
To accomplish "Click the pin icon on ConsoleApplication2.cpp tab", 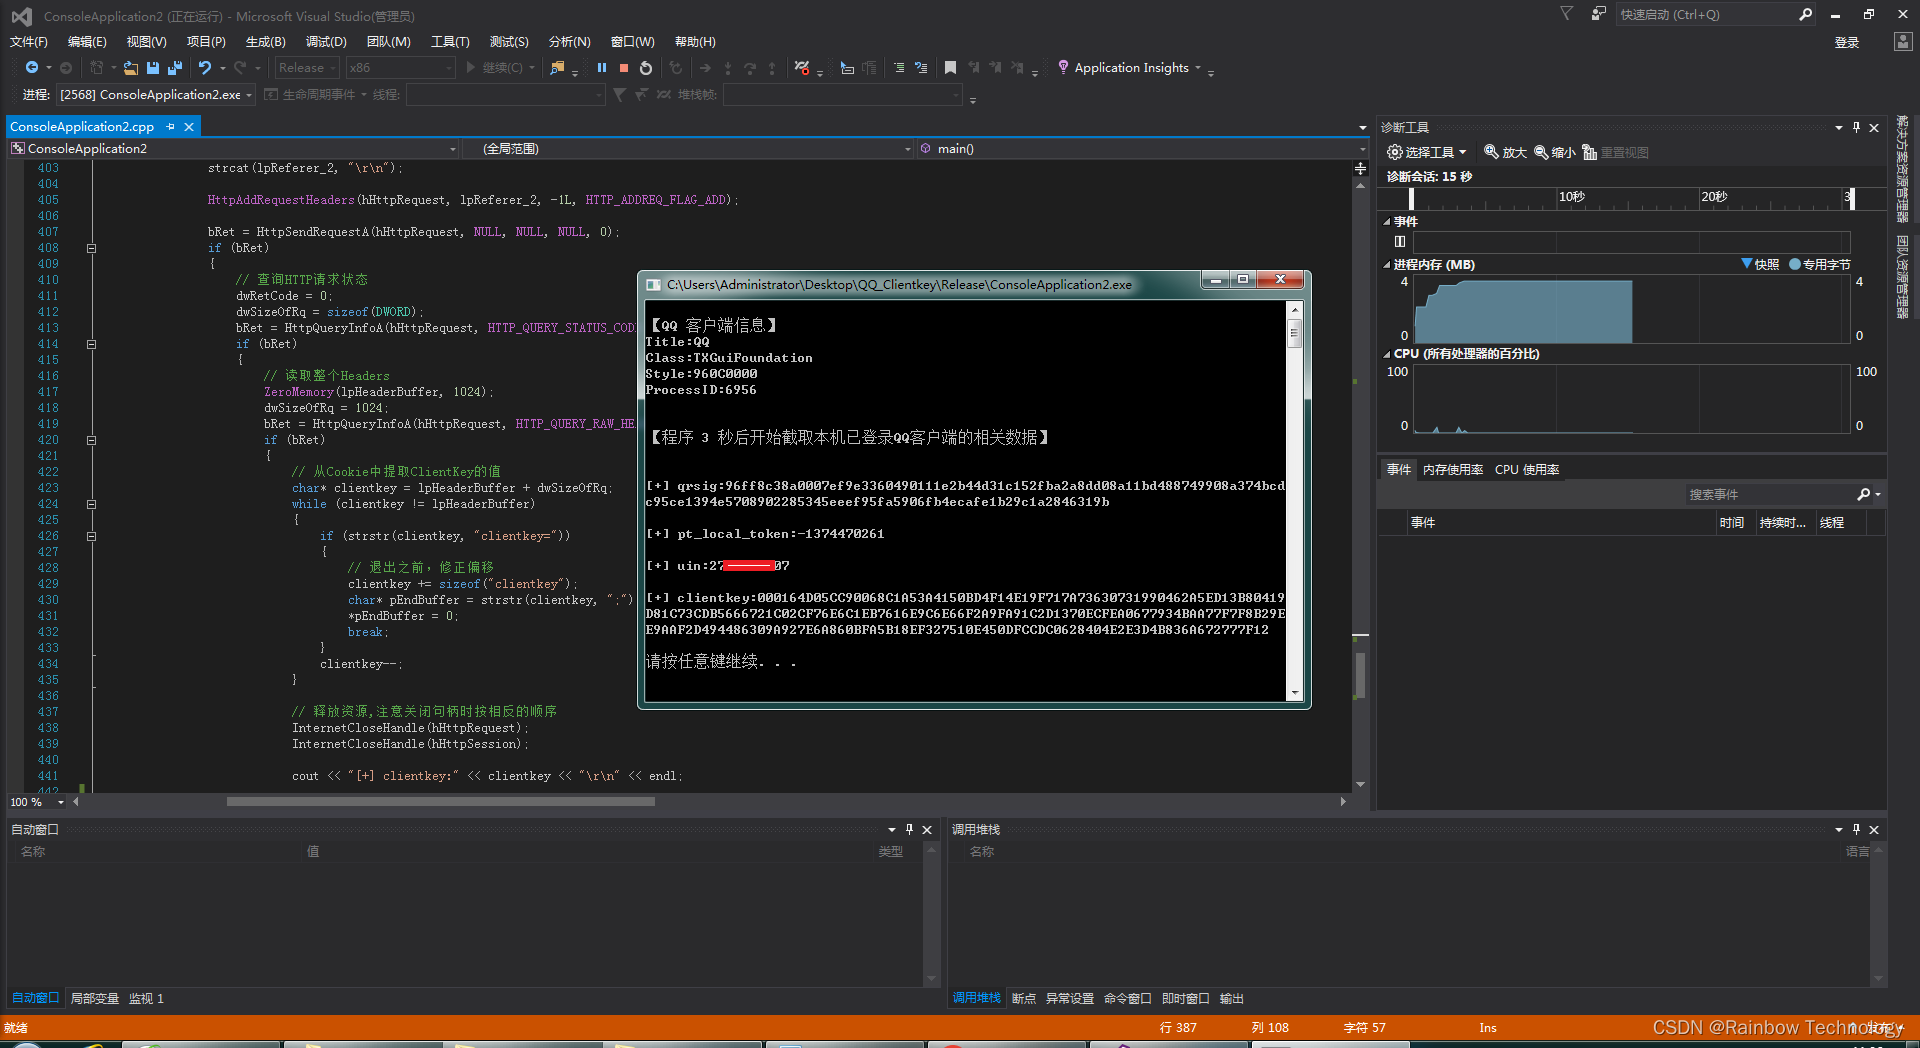I will pyautogui.click(x=171, y=127).
